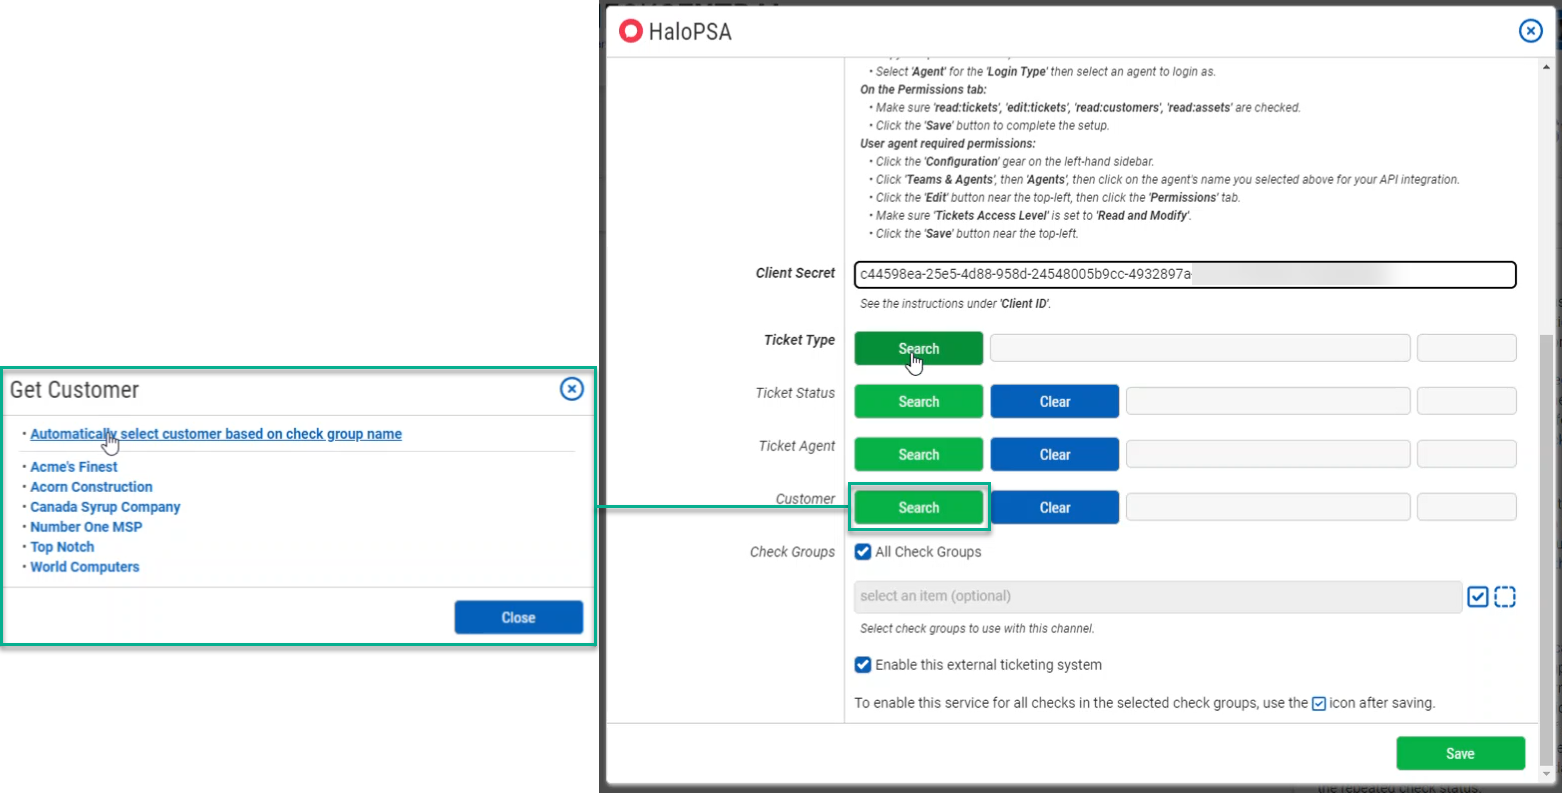The image size is (1562, 793).
Task: Click the Ticket Type name field
Action: click(1200, 348)
